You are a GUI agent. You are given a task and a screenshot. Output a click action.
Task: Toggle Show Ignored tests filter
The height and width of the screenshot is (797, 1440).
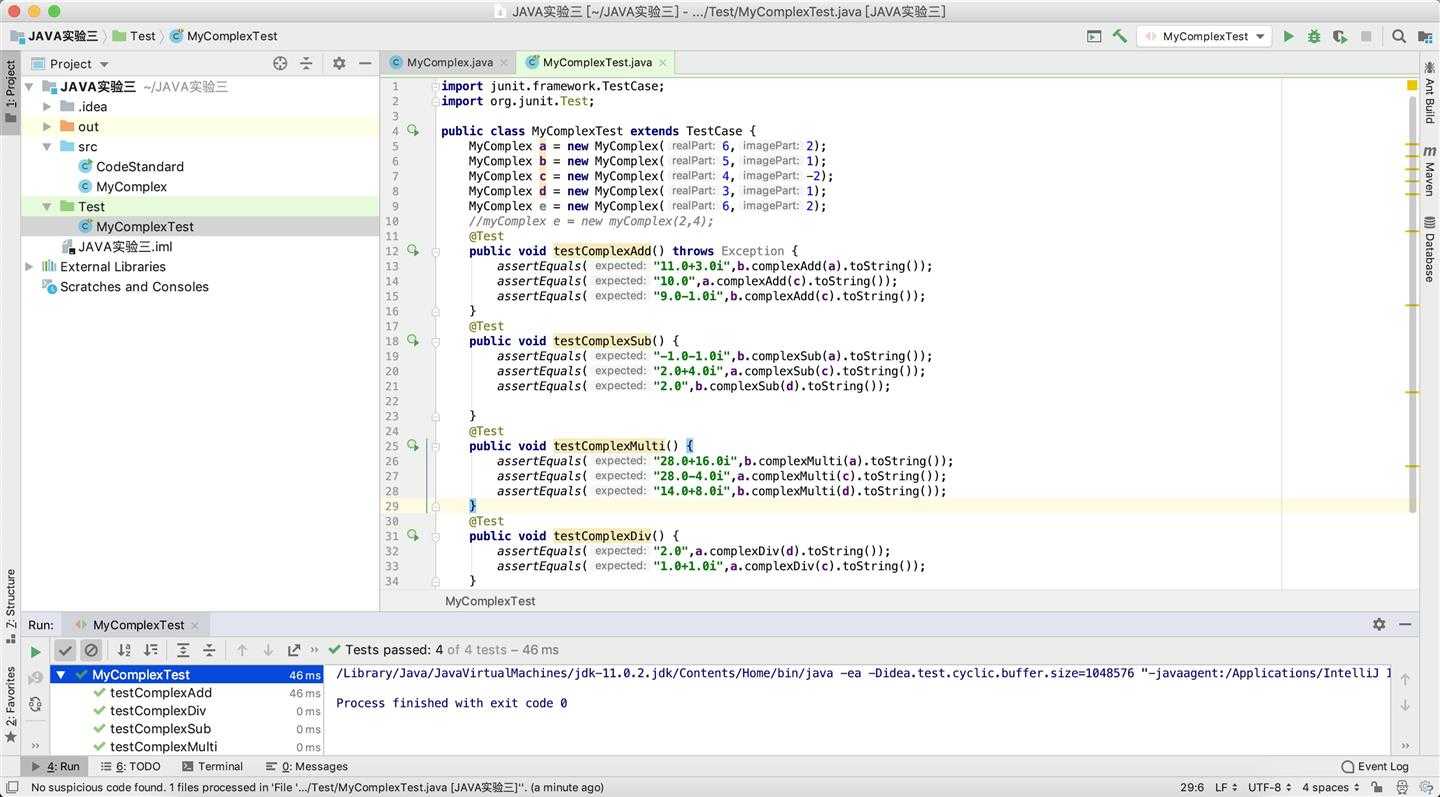click(x=91, y=650)
